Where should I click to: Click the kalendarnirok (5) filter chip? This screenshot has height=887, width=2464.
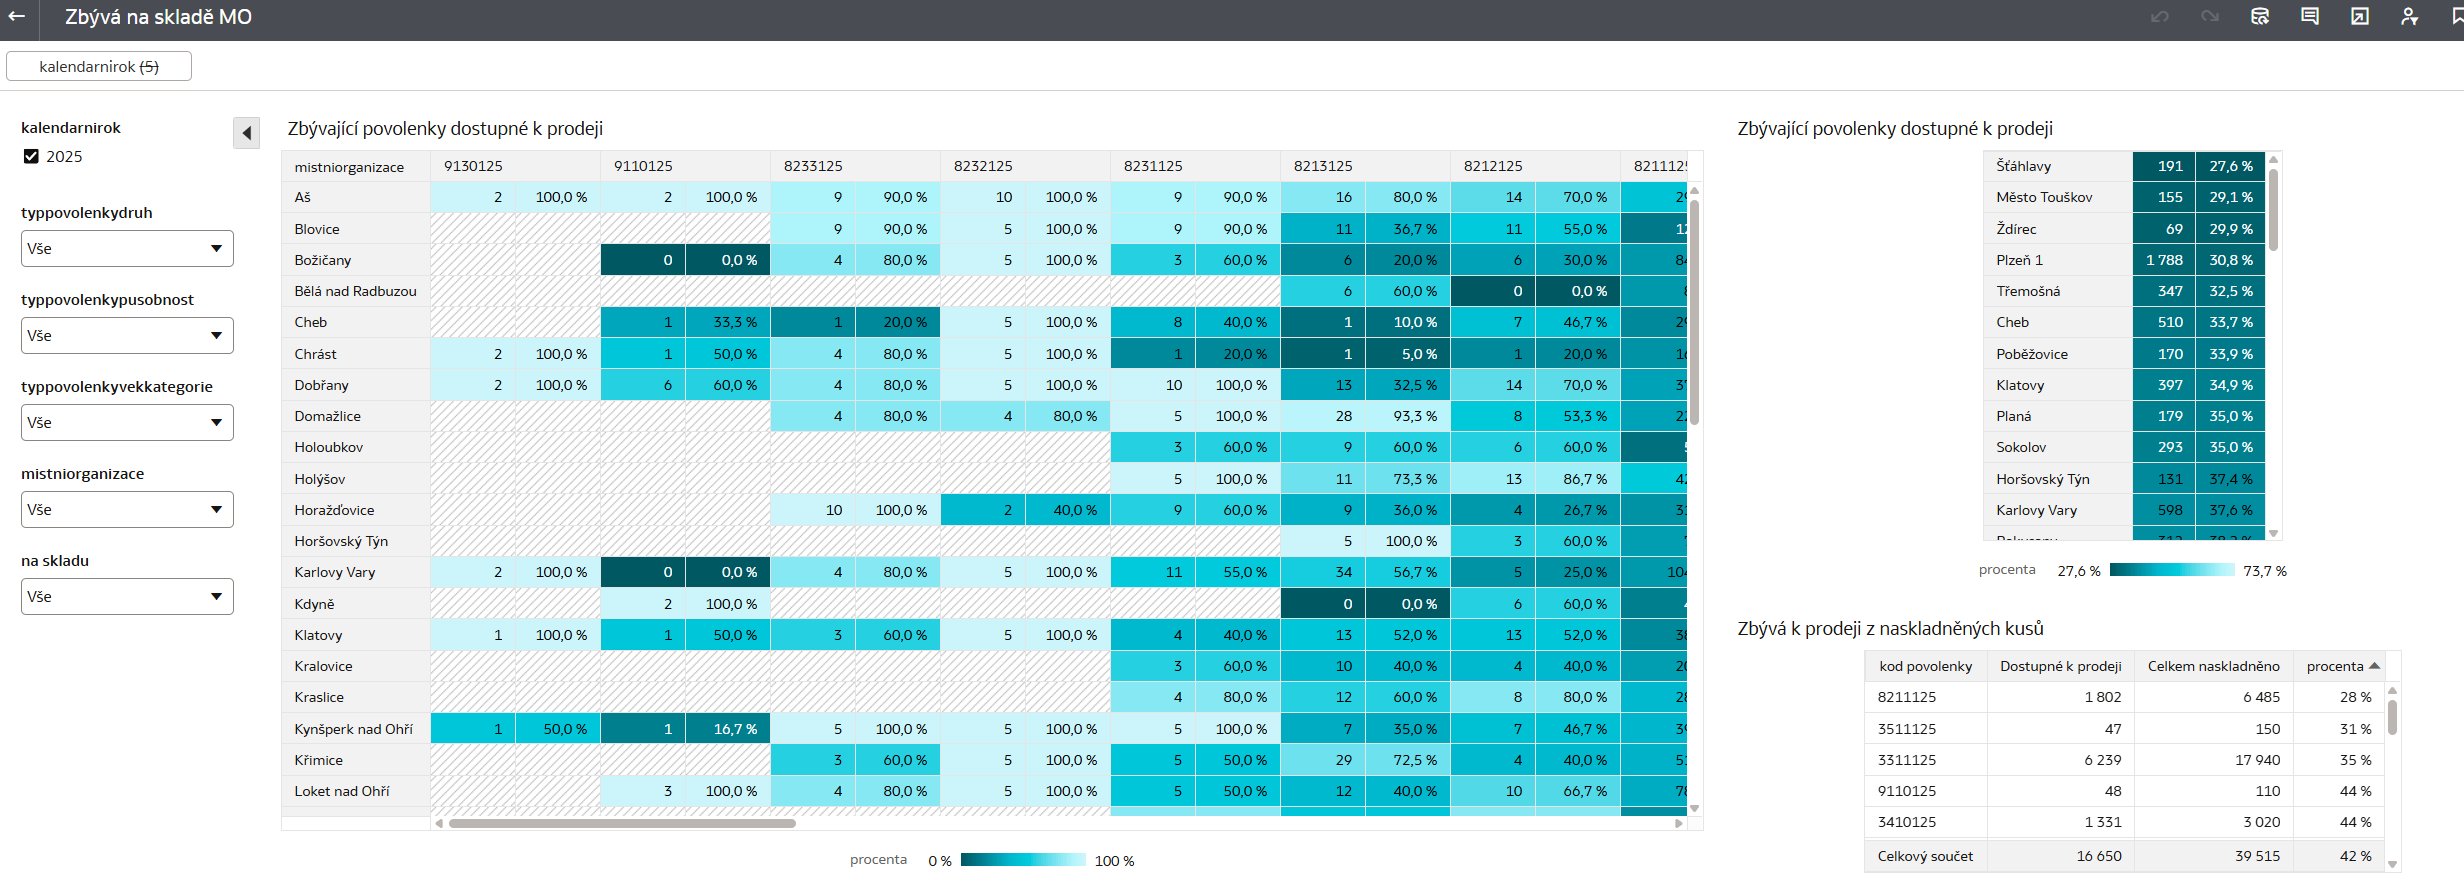tap(99, 66)
